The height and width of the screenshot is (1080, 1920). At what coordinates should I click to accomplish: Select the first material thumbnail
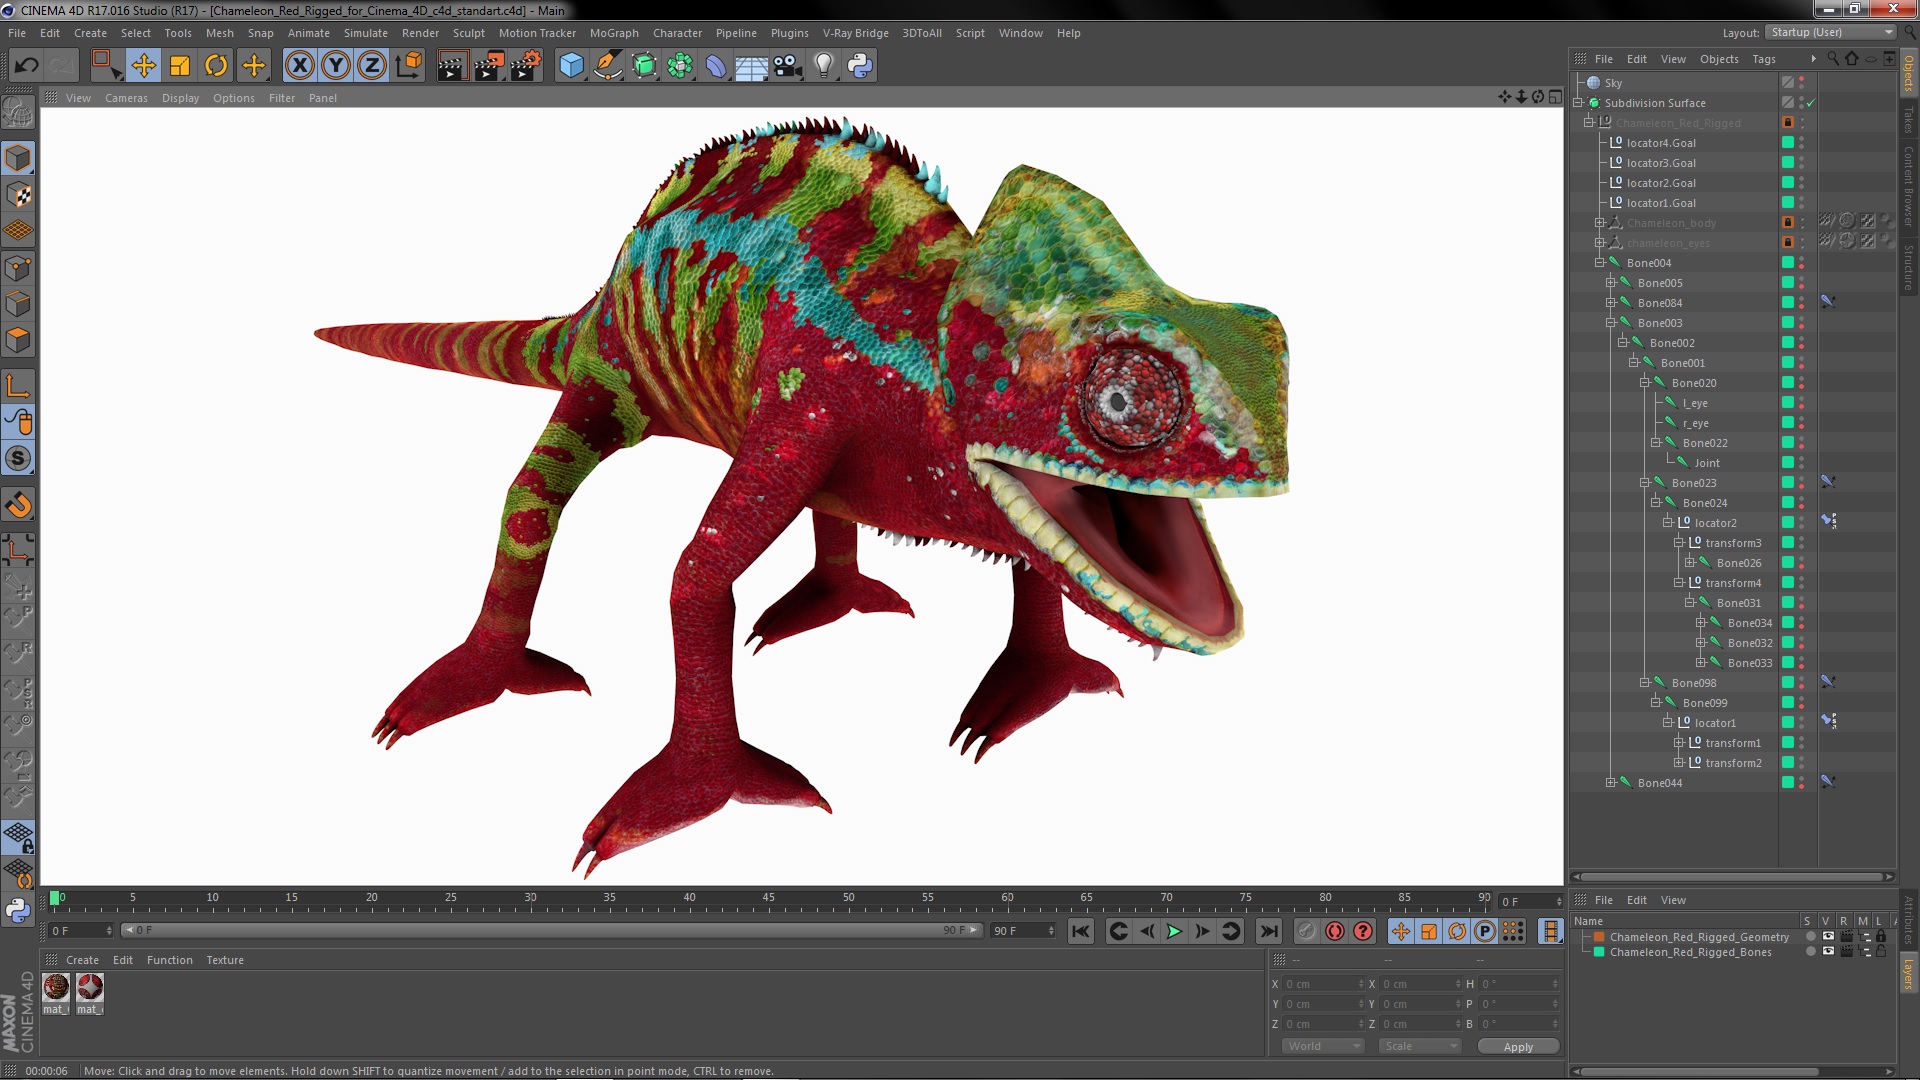click(56, 988)
